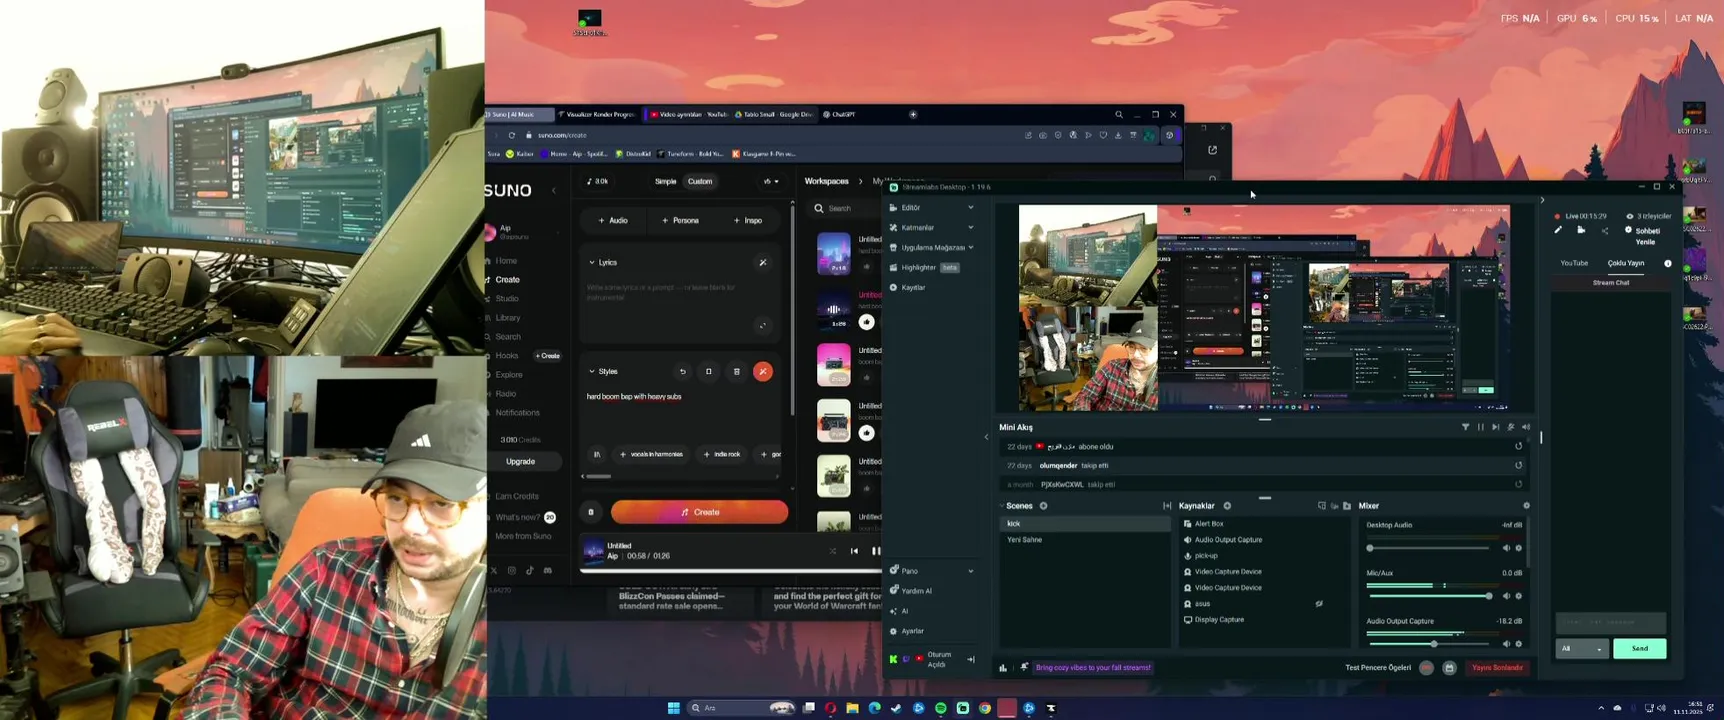Screen dimensions: 1724x720
Task: Collapse the Styles section
Action: (592, 372)
